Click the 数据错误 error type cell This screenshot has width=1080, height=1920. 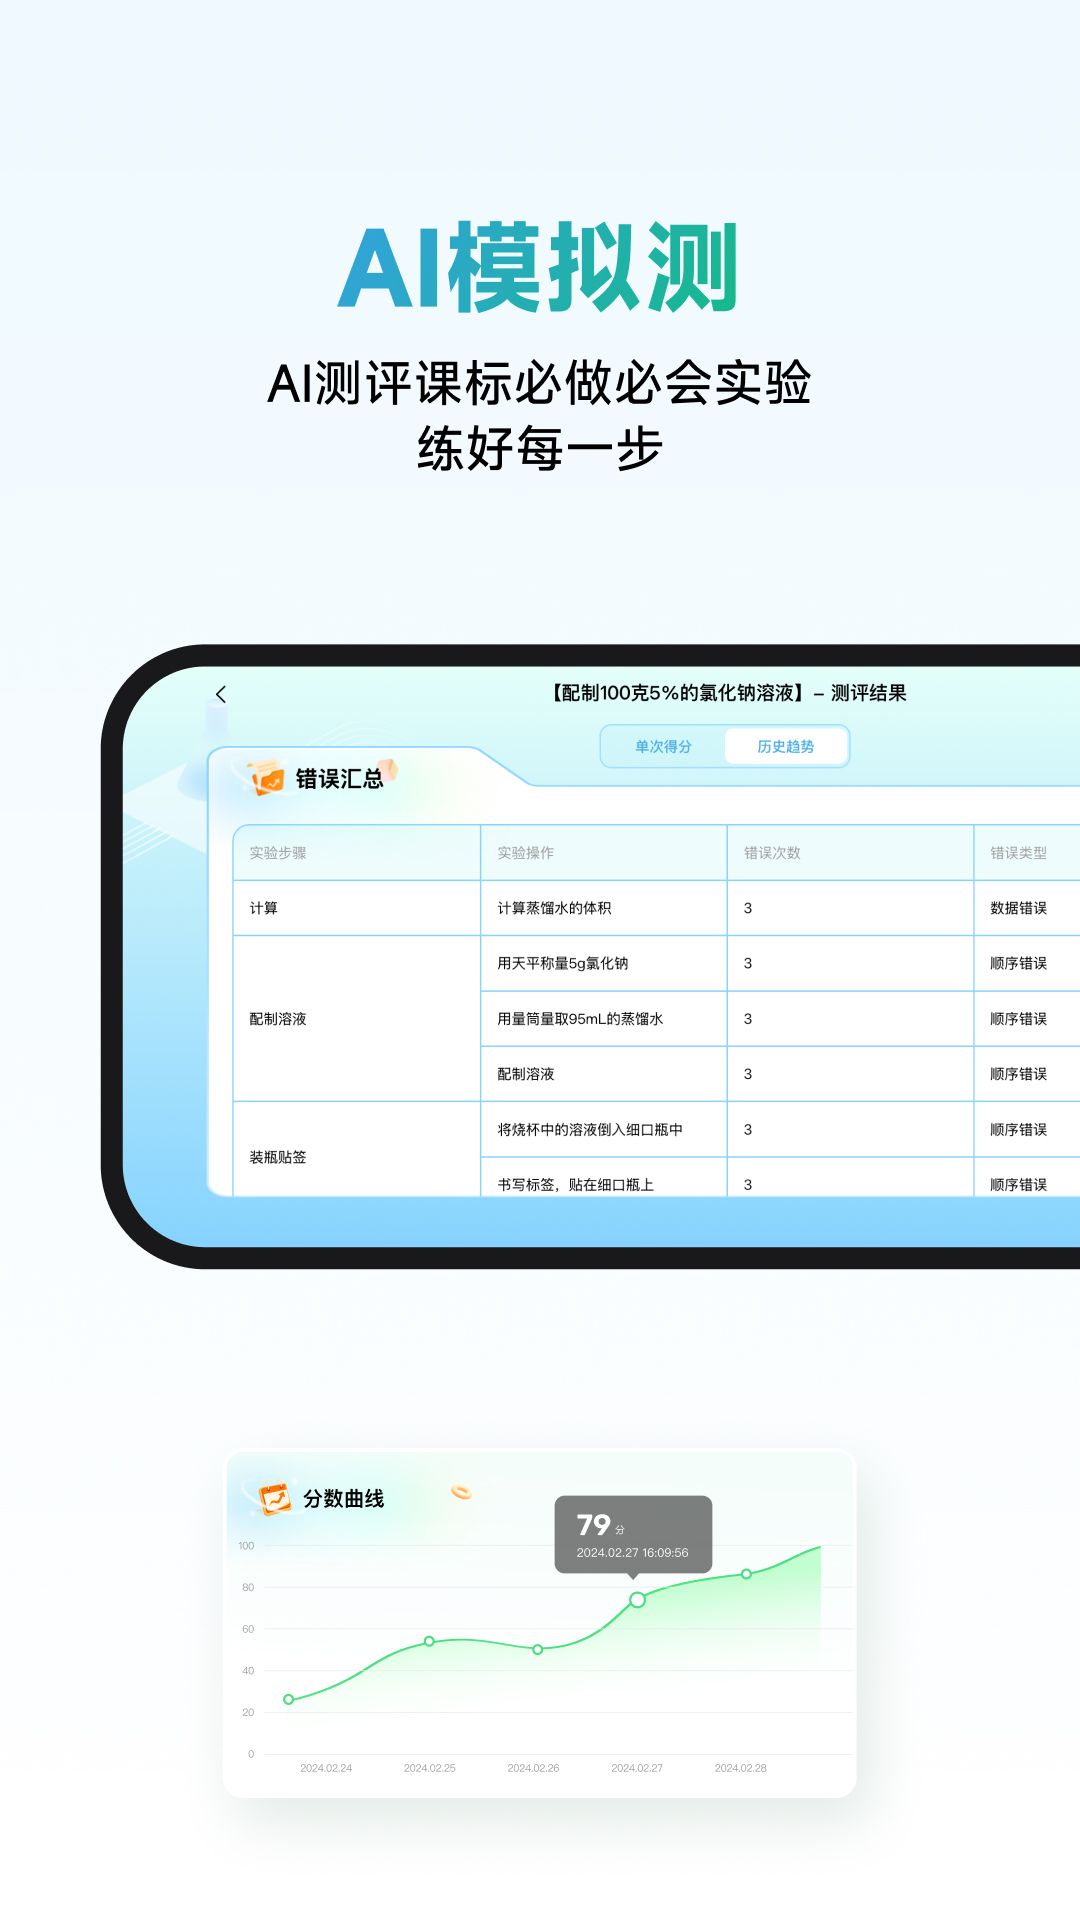click(x=1018, y=908)
